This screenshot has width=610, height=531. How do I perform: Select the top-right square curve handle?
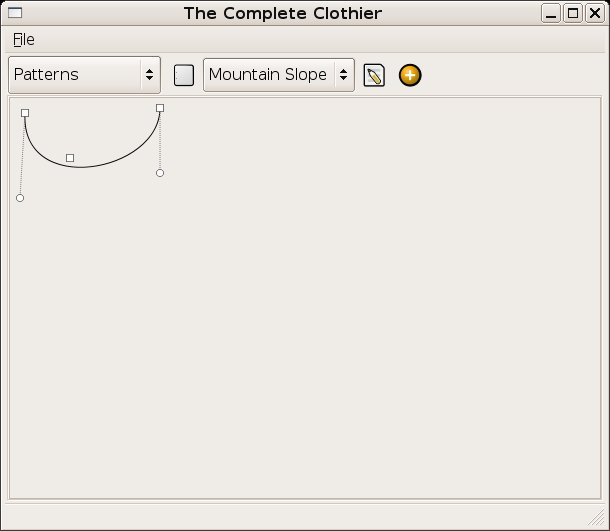pos(160,108)
